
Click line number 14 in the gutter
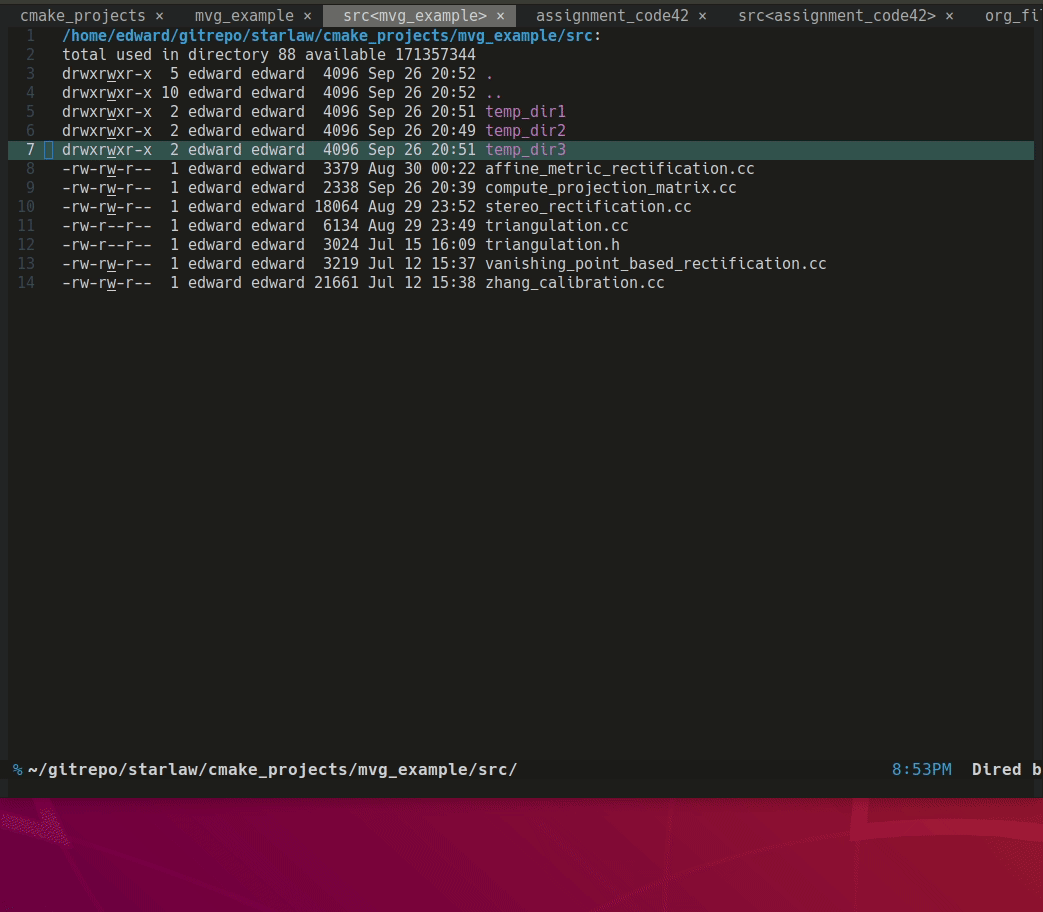(26, 283)
